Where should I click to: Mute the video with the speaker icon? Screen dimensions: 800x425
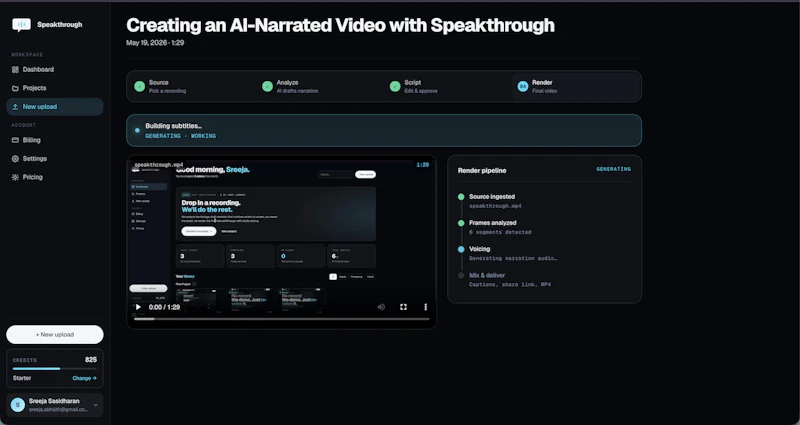[381, 307]
